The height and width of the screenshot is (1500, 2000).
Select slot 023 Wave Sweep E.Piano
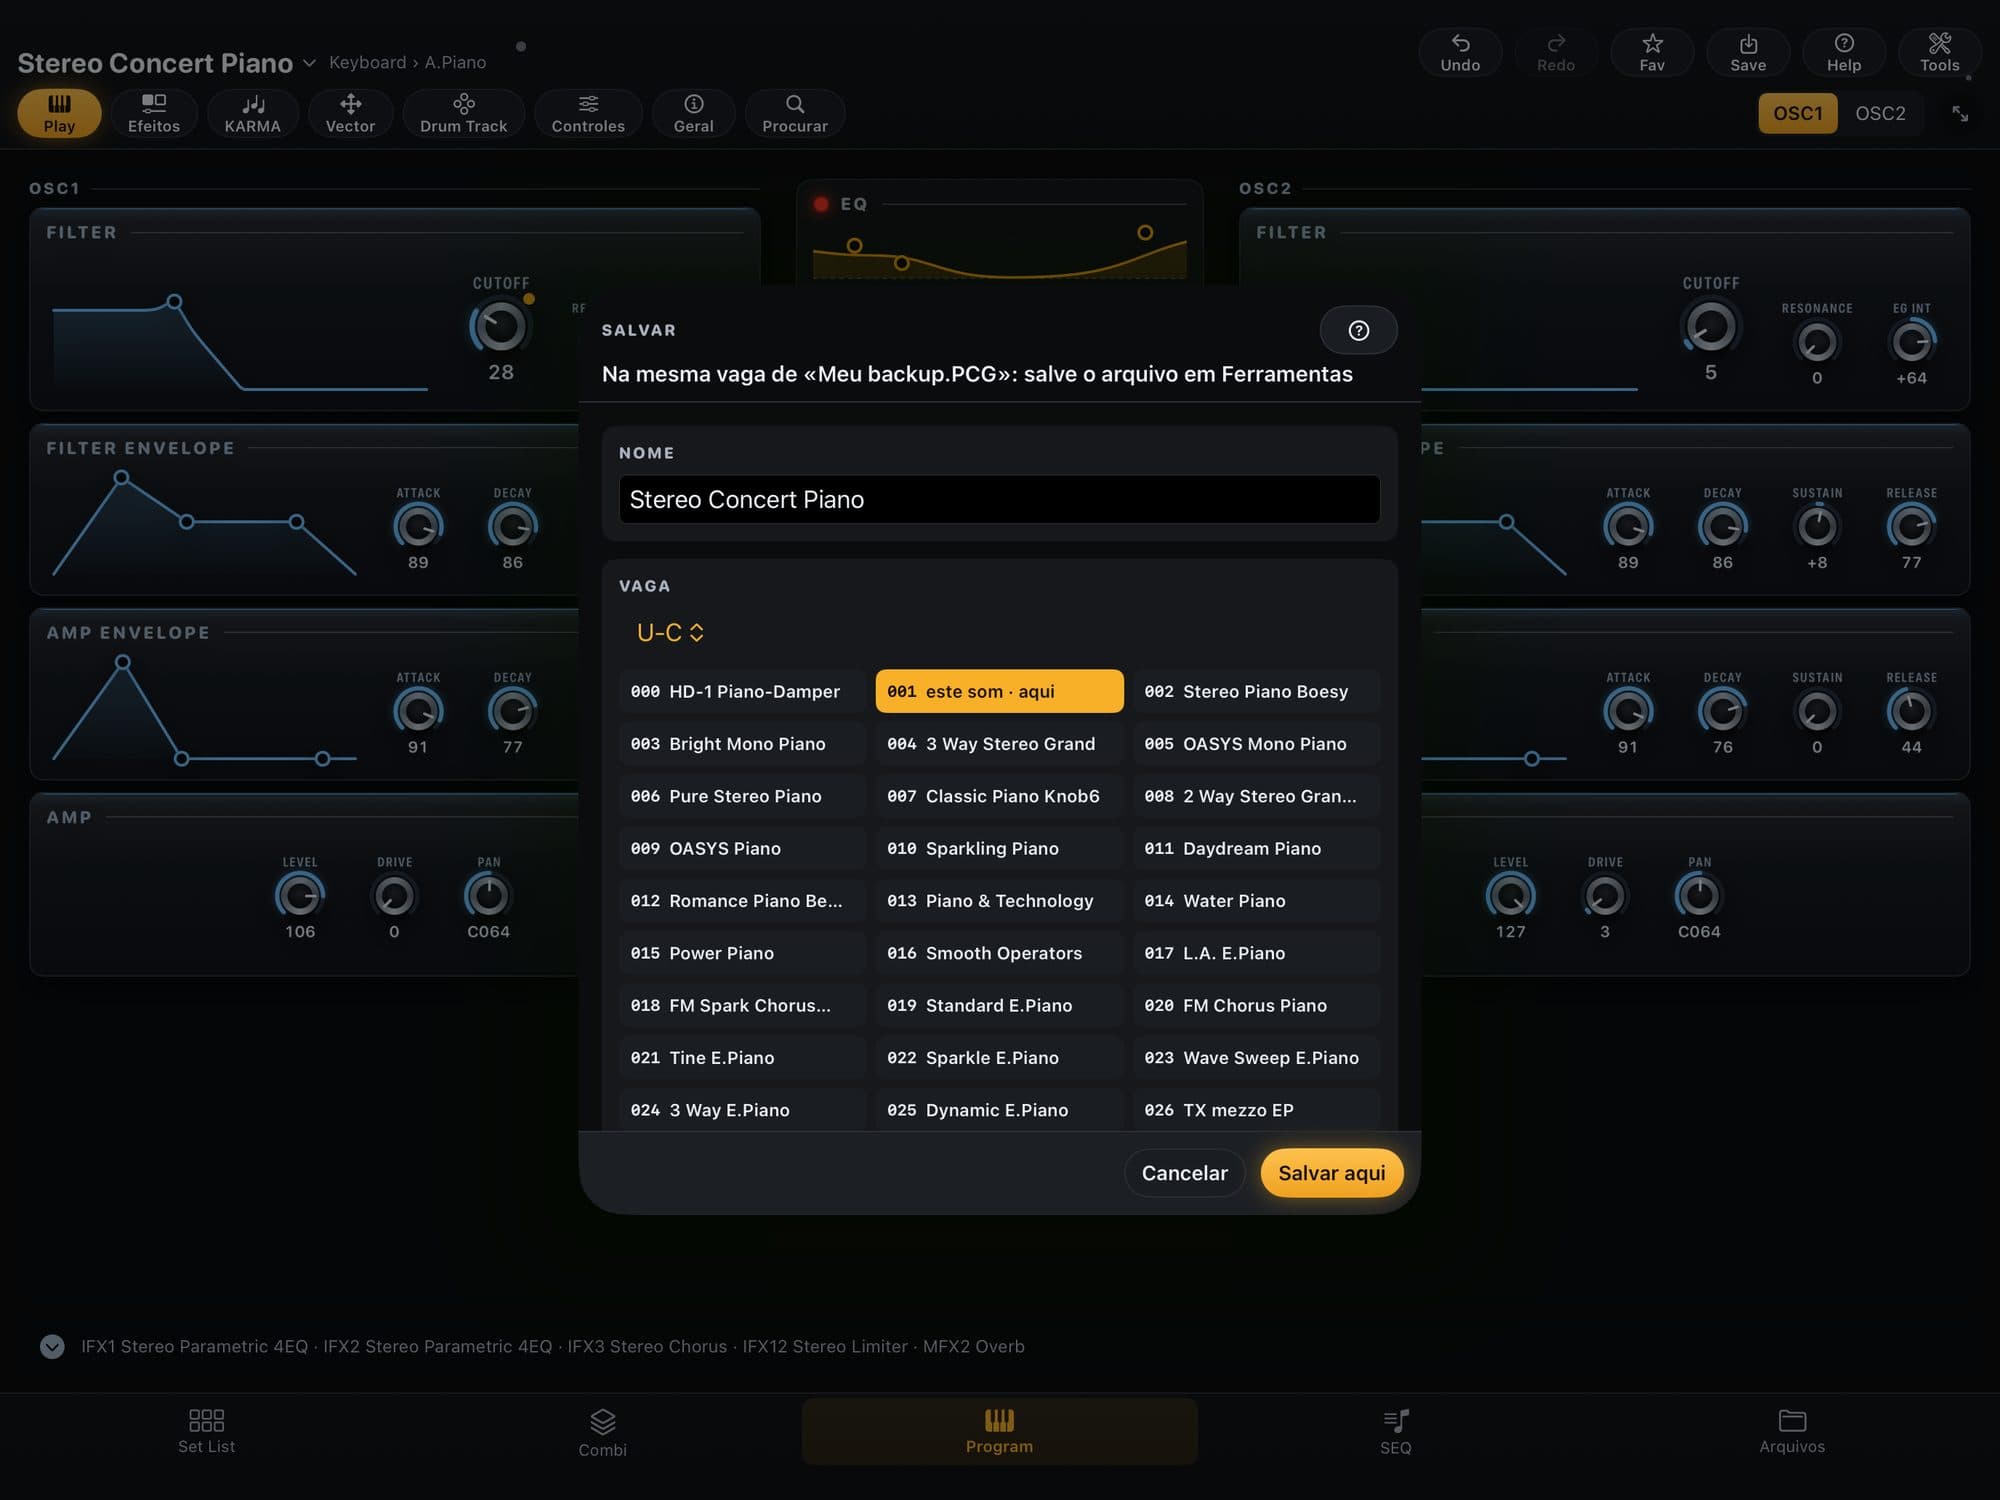pyautogui.click(x=1256, y=1058)
